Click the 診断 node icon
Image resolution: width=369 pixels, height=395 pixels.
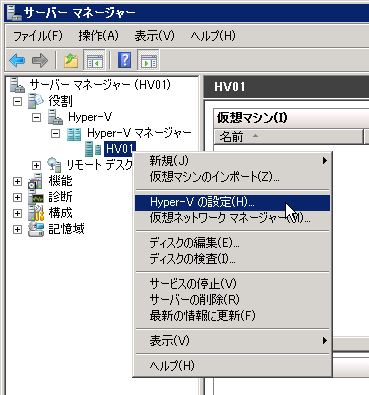[36, 197]
